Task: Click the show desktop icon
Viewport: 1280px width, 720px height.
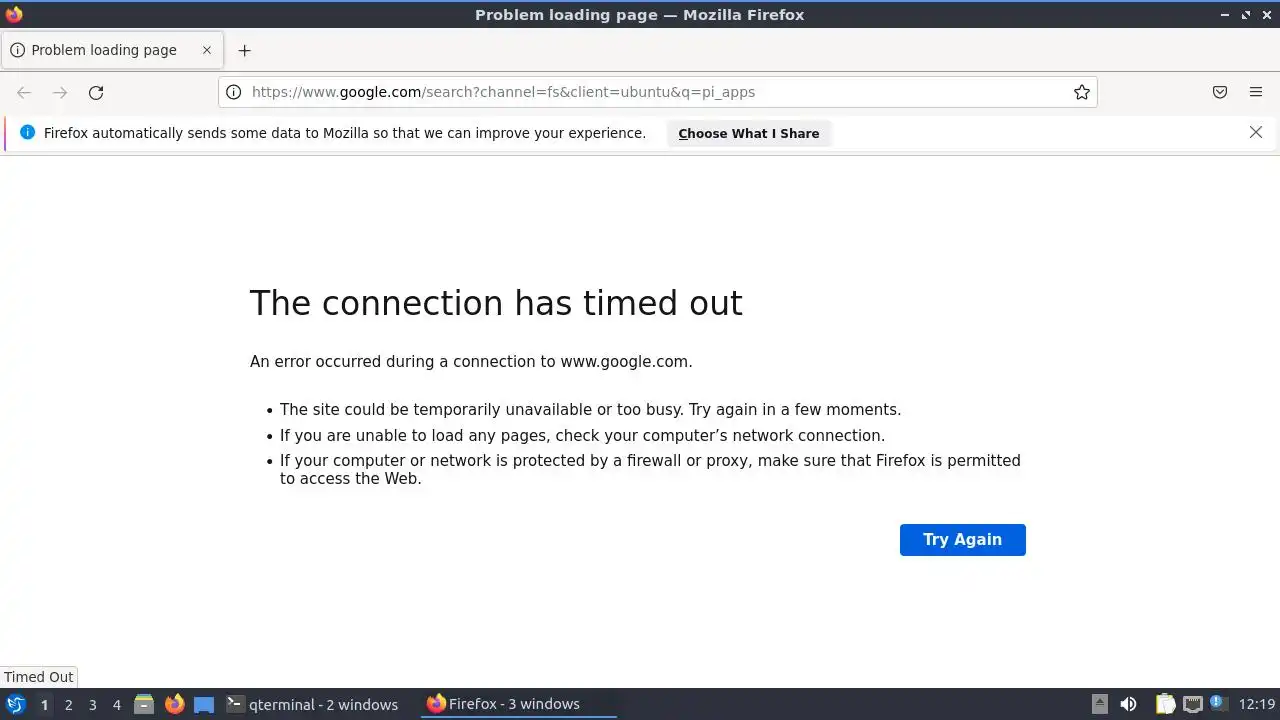Action: tap(204, 704)
